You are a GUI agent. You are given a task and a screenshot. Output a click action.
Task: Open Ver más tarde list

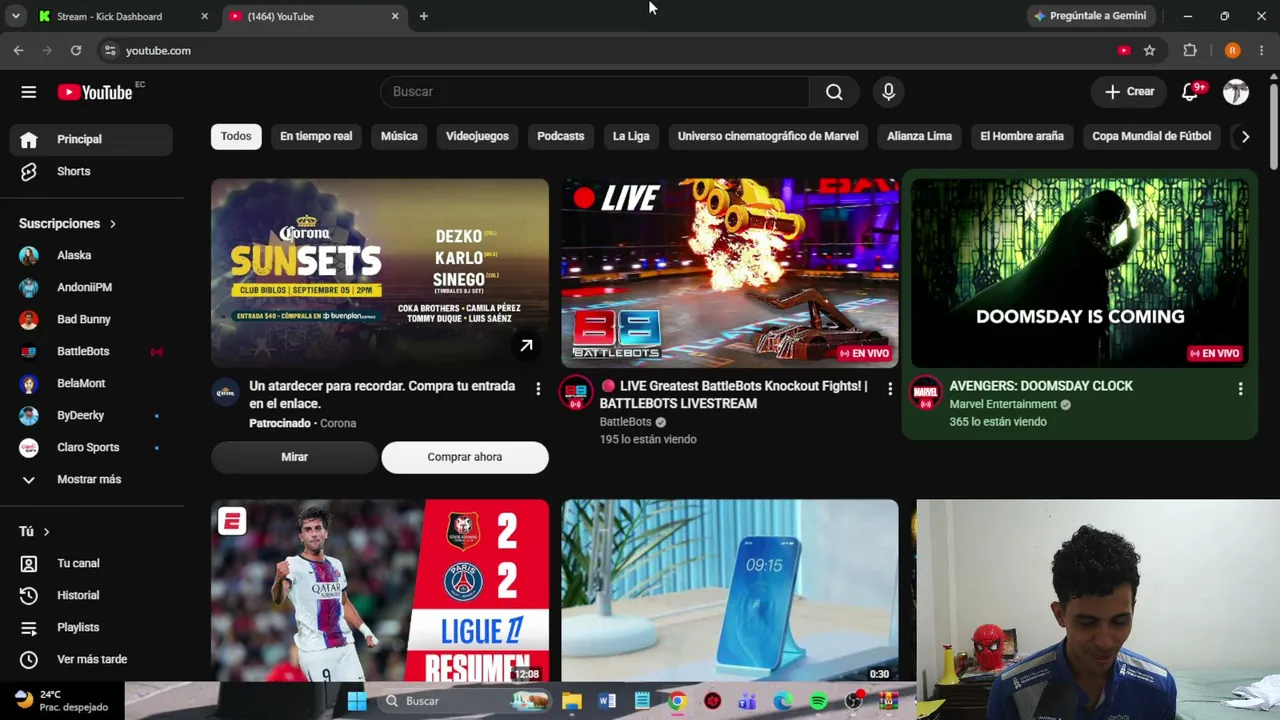point(91,659)
